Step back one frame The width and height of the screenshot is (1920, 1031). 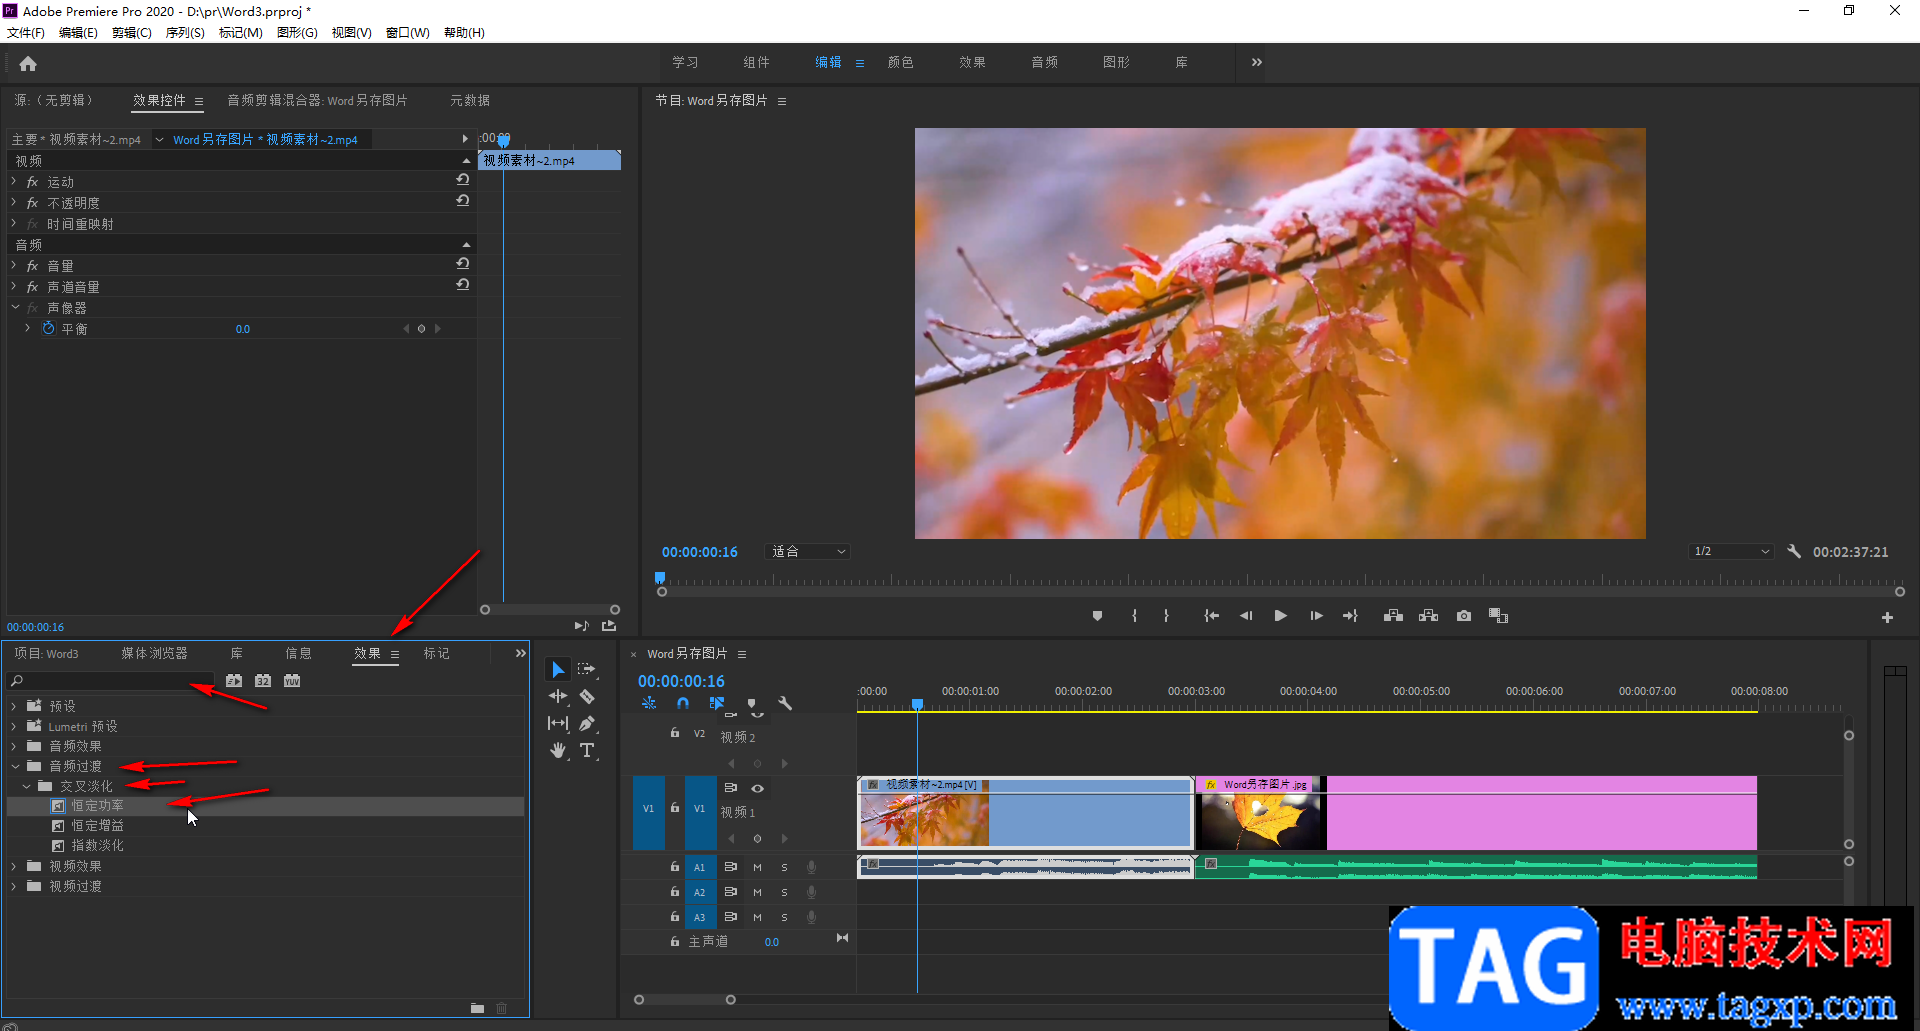1246,616
